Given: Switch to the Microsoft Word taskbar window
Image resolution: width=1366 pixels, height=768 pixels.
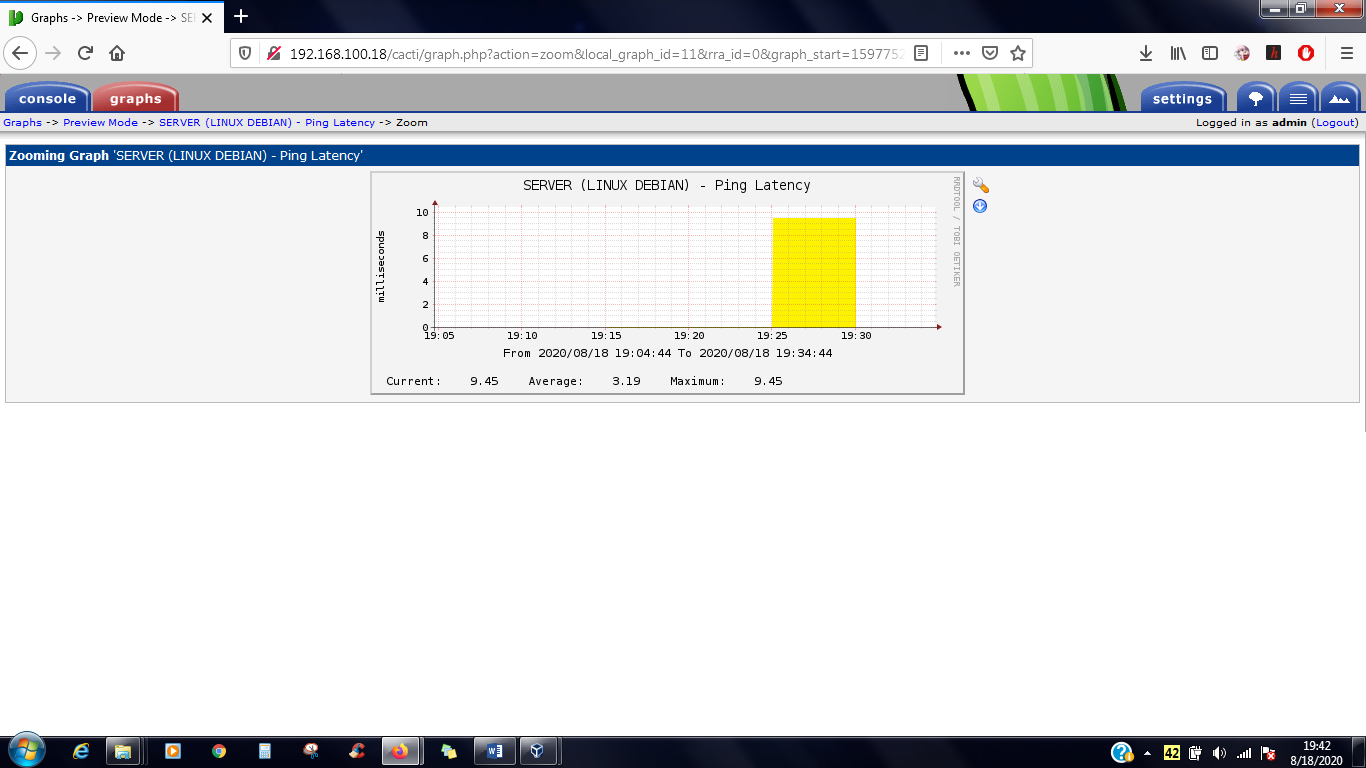Looking at the screenshot, I should [495, 751].
